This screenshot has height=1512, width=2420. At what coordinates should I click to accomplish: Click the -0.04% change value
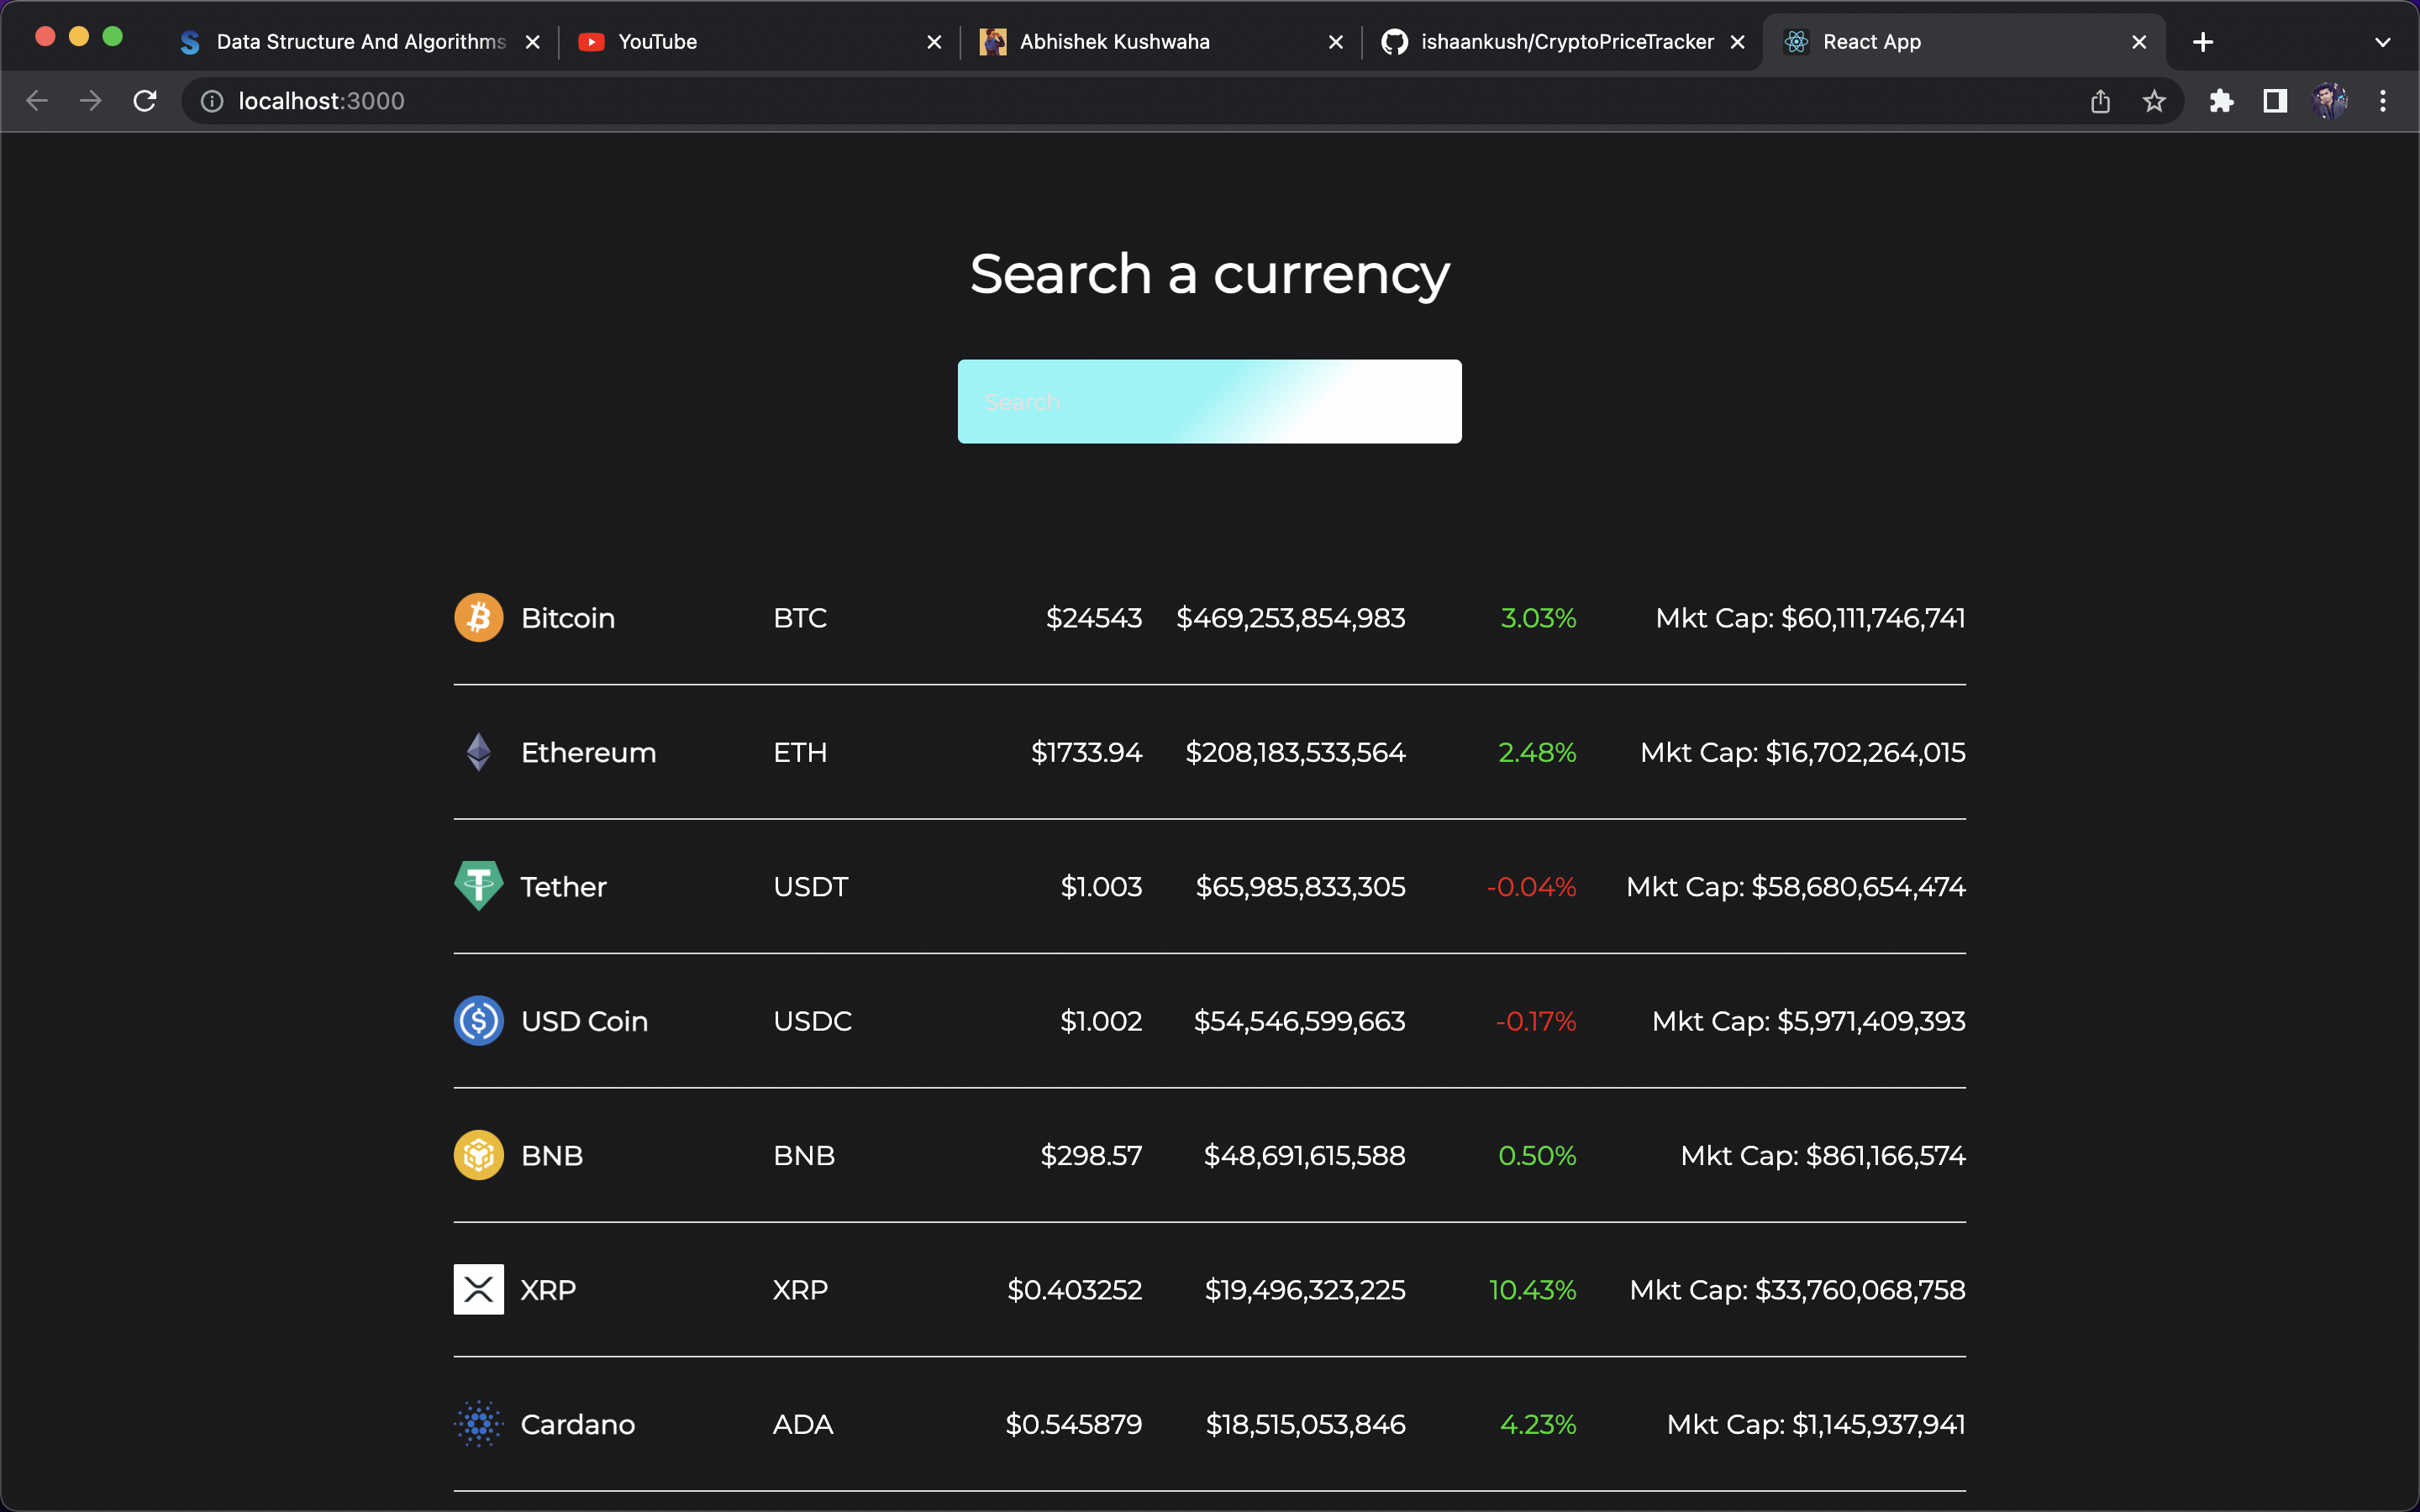point(1531,887)
